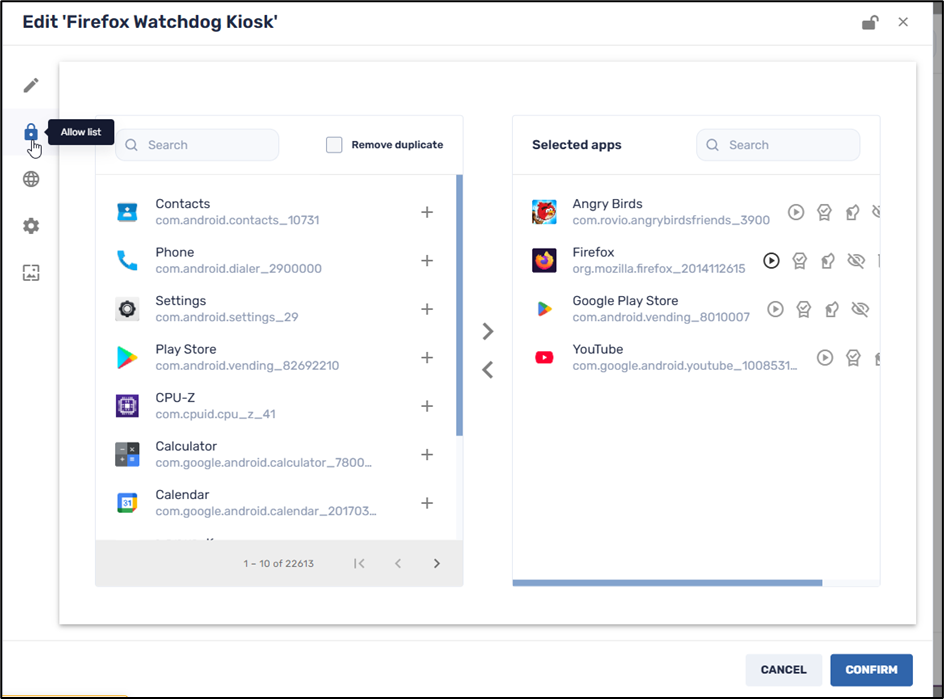Viewport: 944px width, 699px height.
Task: Click the badge icon beside Angry Birds
Action: point(824,211)
